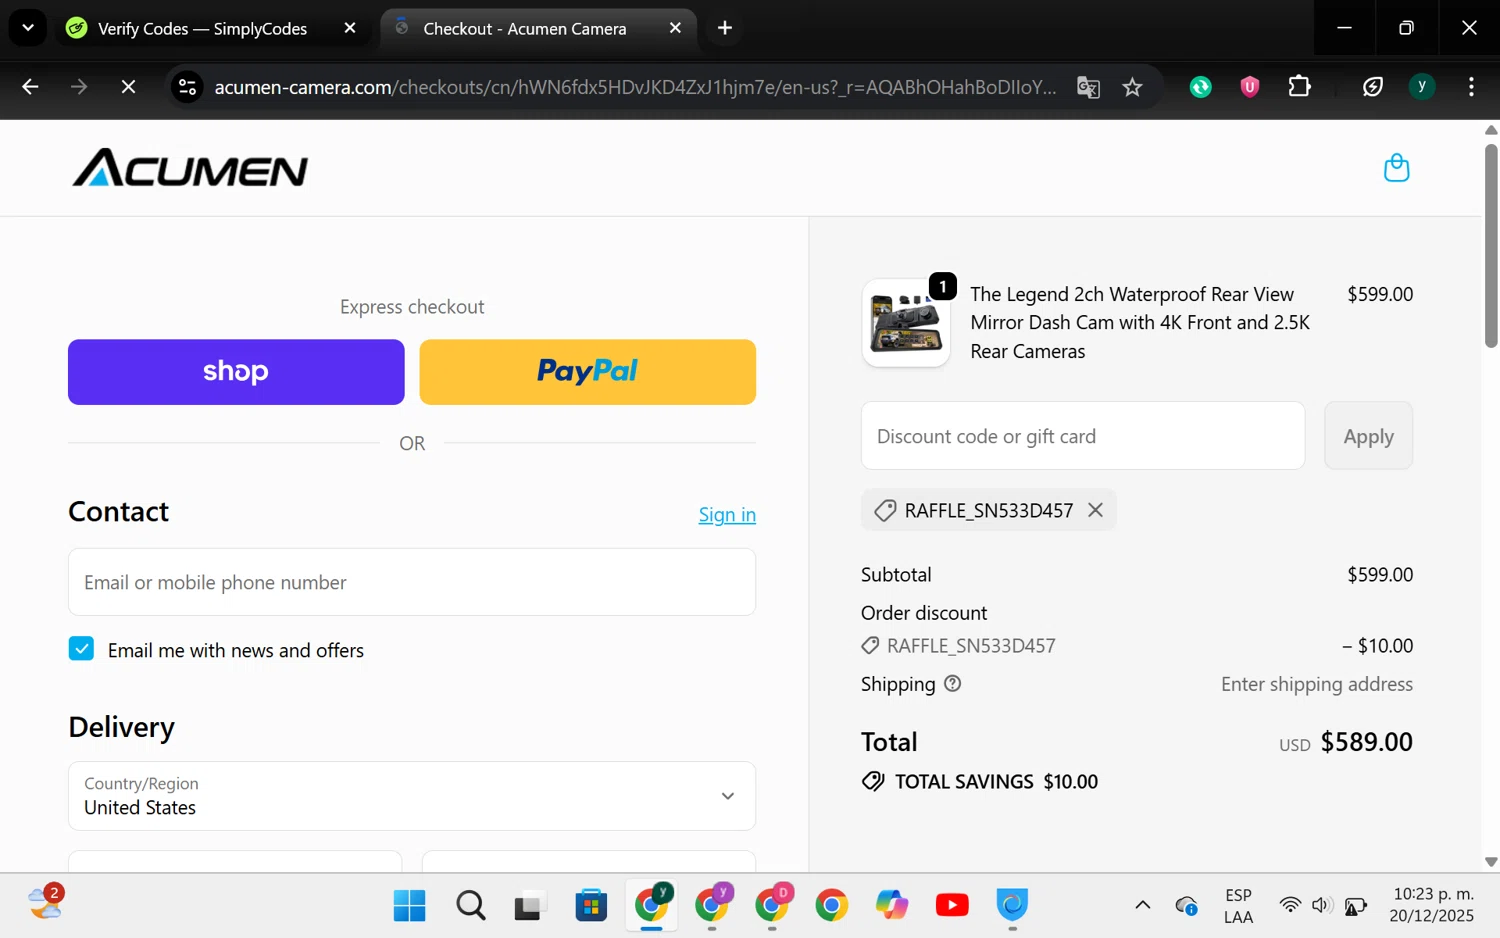Click the translate page icon

[x=1088, y=87]
